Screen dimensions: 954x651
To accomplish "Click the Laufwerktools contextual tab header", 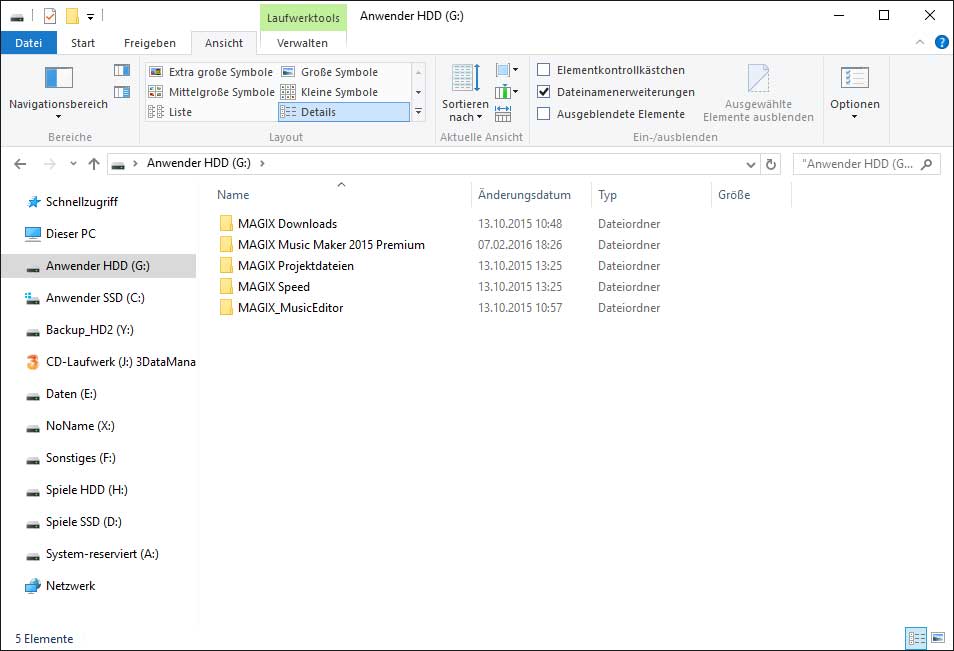I will (x=303, y=18).
